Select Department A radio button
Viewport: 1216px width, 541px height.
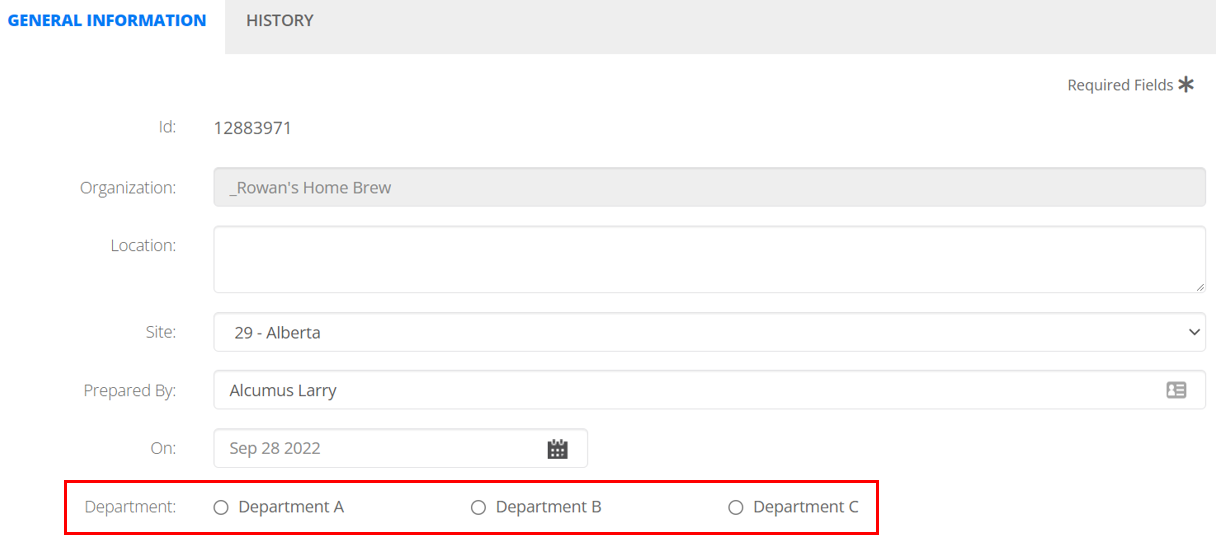pyautogui.click(x=221, y=508)
